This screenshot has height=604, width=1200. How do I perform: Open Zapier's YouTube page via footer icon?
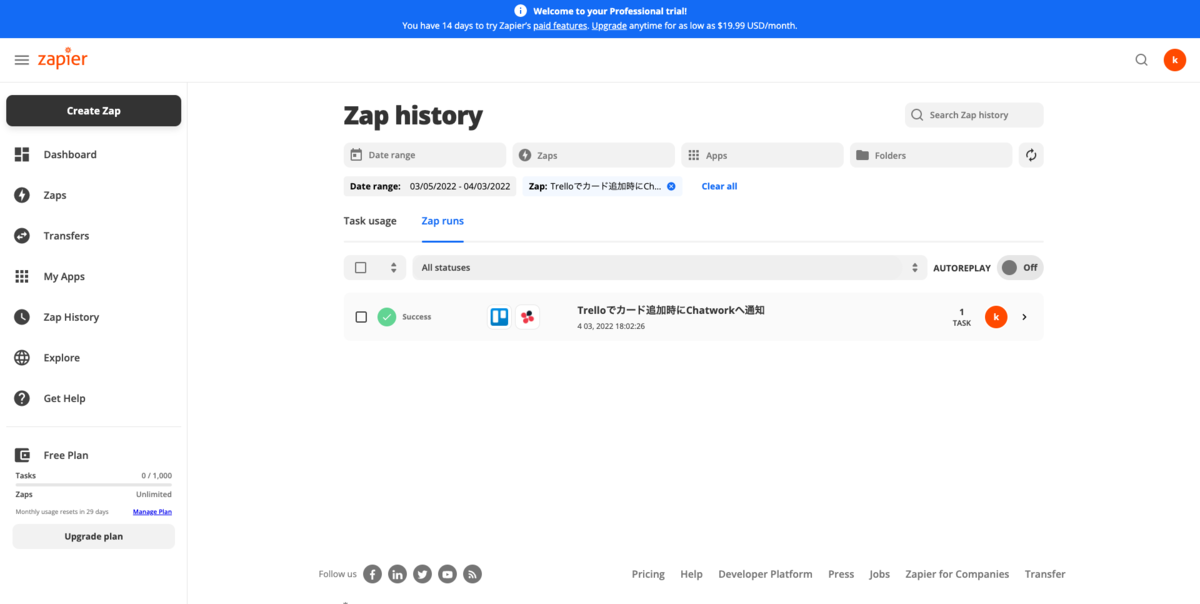pyautogui.click(x=447, y=574)
